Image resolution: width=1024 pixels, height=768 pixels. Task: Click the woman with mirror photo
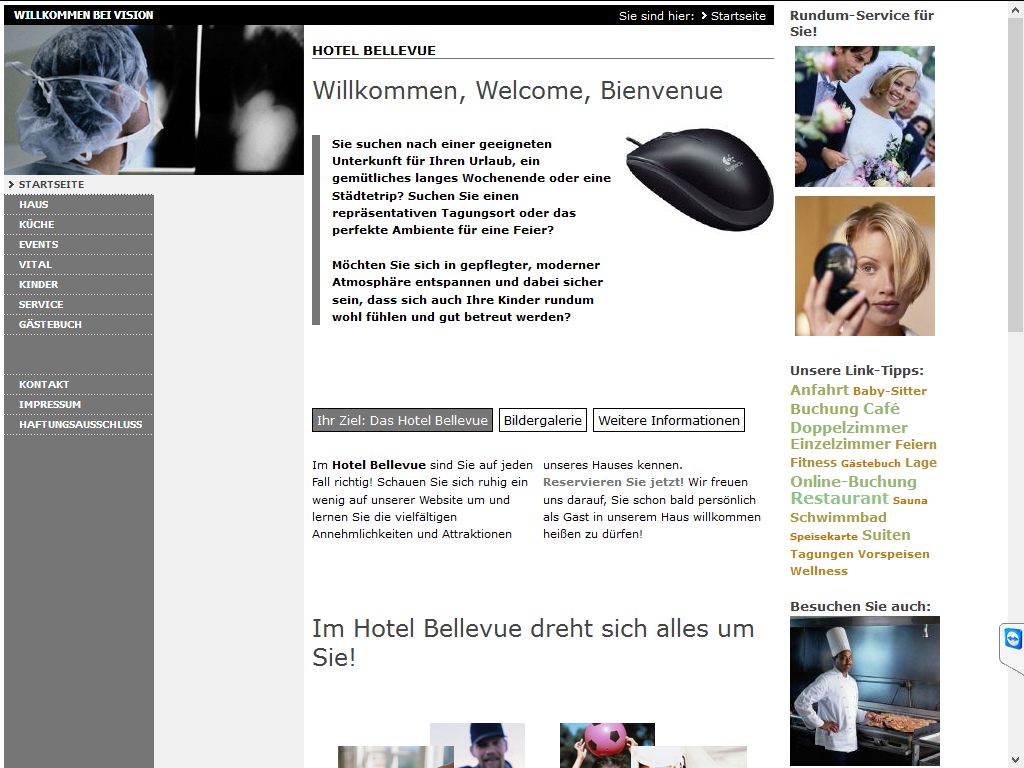coord(865,266)
